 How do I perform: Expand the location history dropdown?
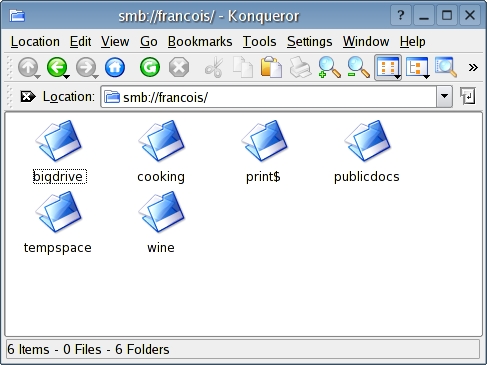(x=444, y=97)
